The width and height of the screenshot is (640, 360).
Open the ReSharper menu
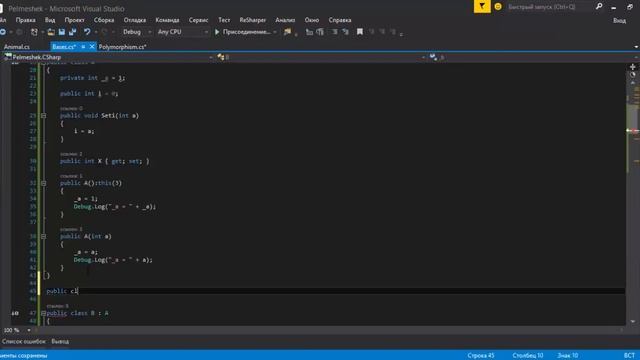[x=252, y=20]
